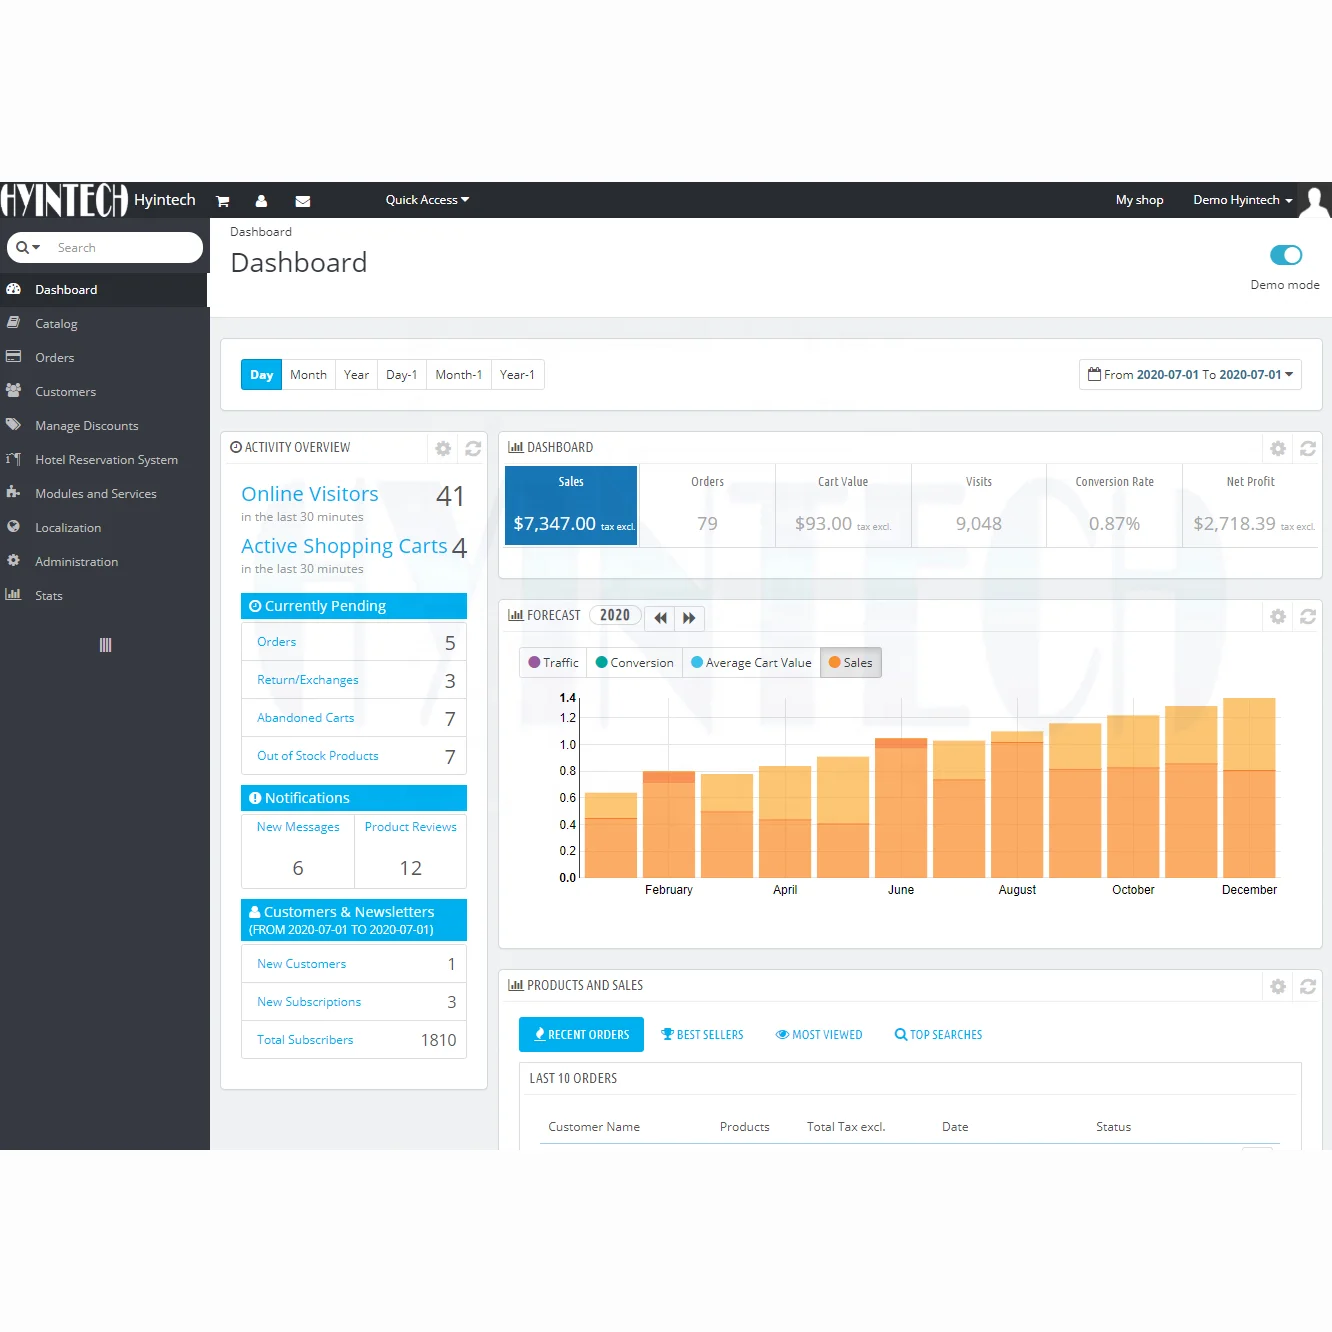Open settings gear of Dashboard panel
Screen dimensions: 1332x1332
pos(1278,449)
